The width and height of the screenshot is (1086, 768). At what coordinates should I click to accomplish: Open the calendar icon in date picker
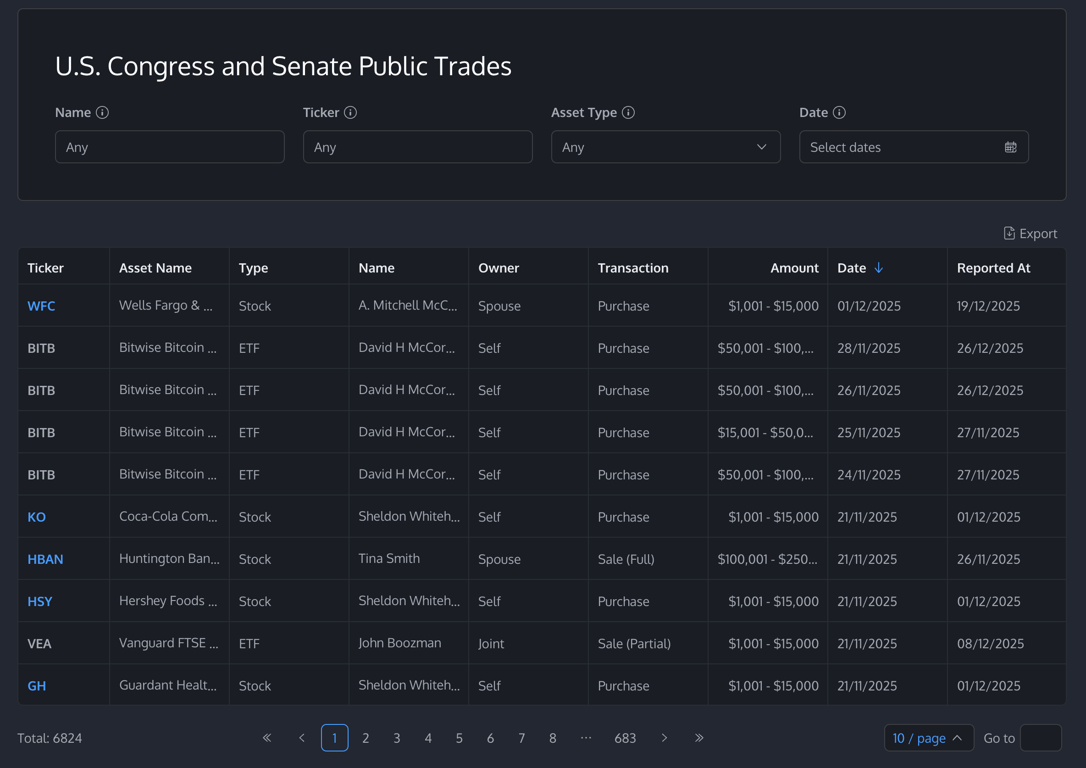click(1010, 147)
